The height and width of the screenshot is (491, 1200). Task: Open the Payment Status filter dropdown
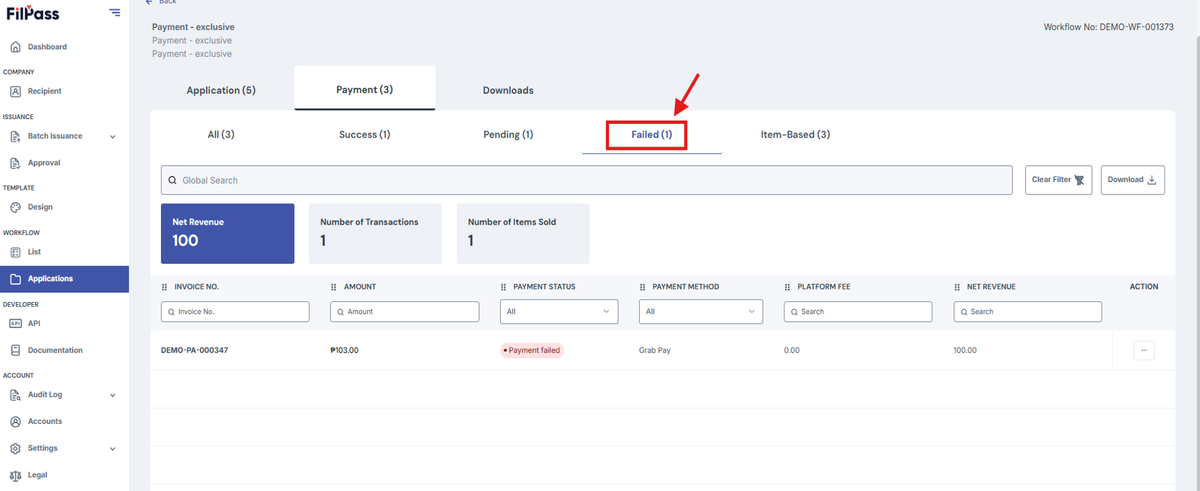pyautogui.click(x=559, y=311)
